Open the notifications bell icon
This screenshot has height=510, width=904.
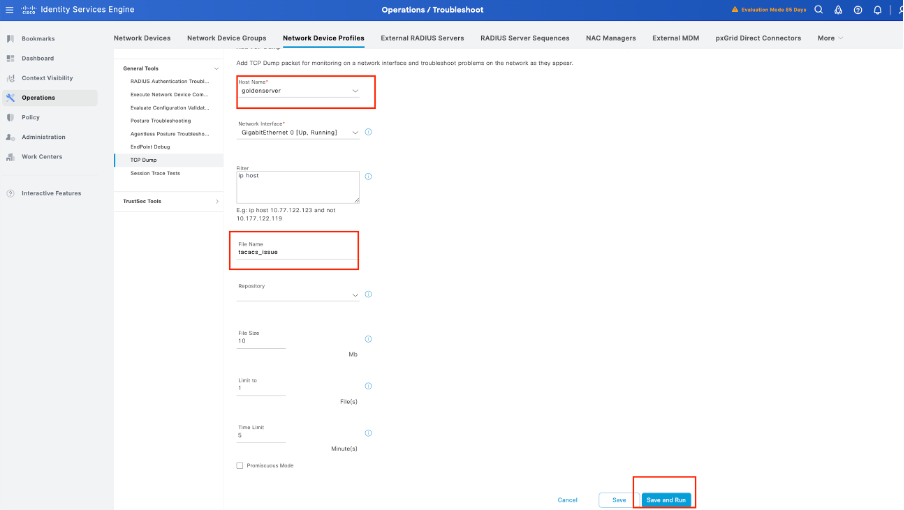coord(877,10)
